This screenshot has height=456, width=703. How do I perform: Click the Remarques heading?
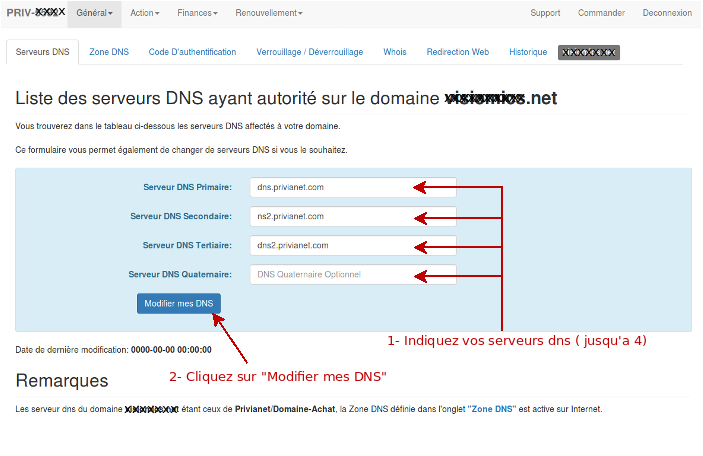(62, 381)
